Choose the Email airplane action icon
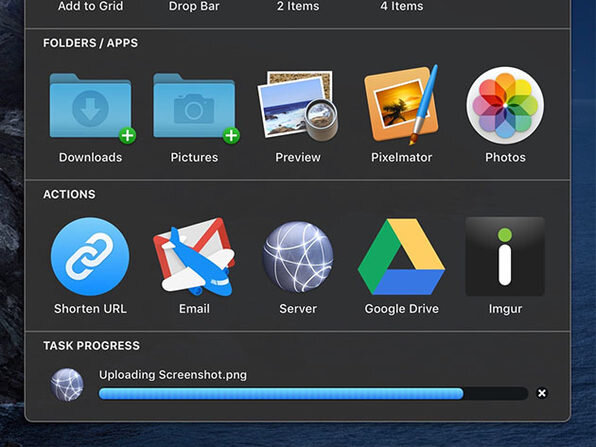 pos(194,257)
